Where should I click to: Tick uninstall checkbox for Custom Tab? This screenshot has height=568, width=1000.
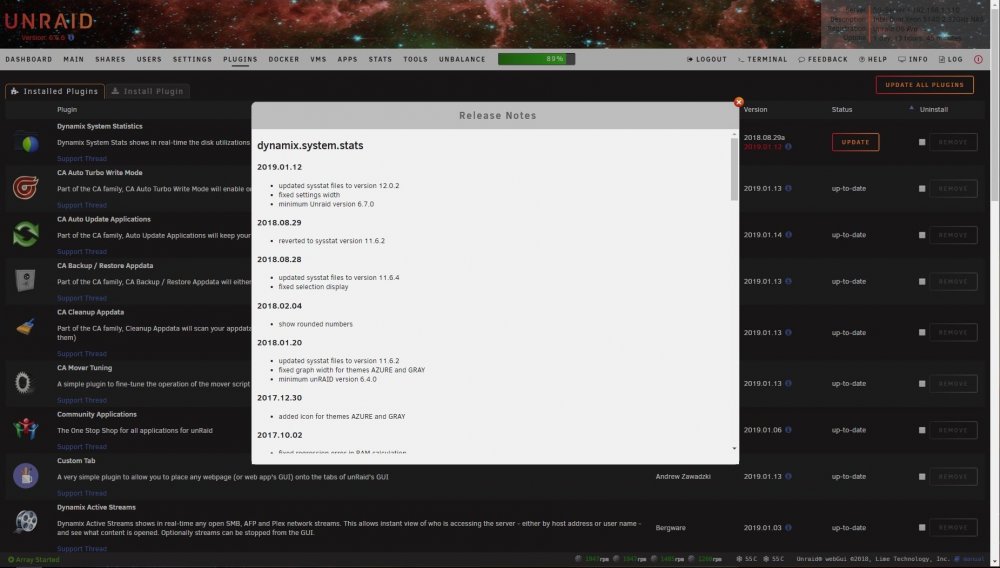pos(922,477)
